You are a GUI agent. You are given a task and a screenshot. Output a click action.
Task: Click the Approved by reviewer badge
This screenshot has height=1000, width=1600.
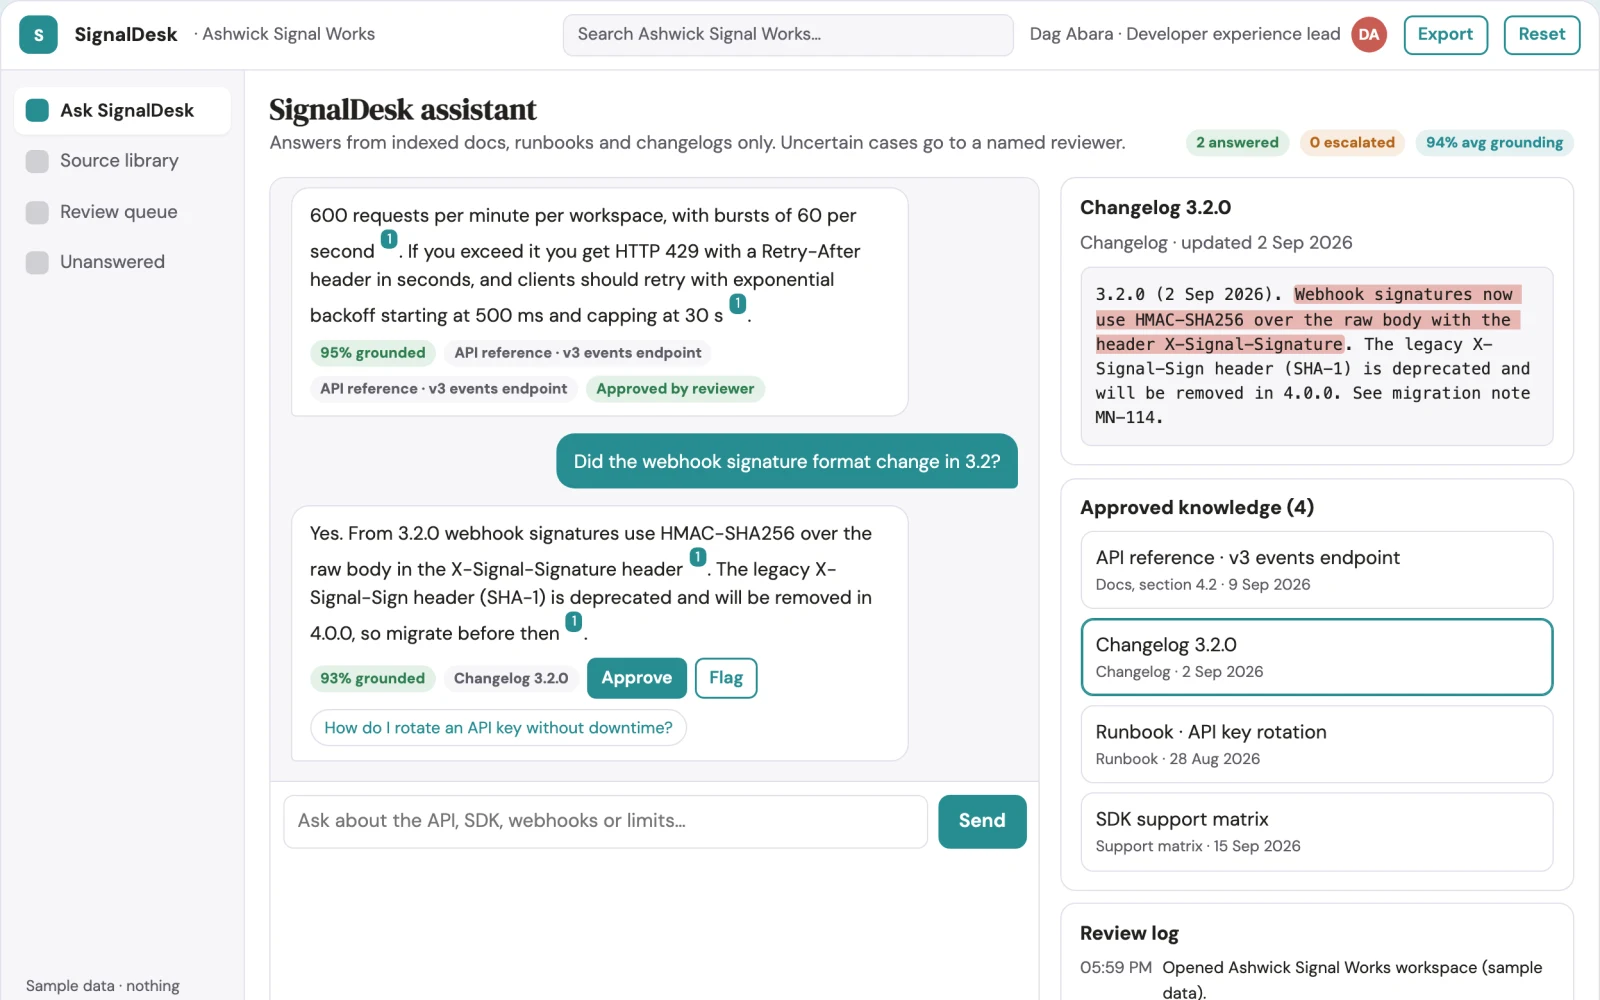(x=675, y=389)
